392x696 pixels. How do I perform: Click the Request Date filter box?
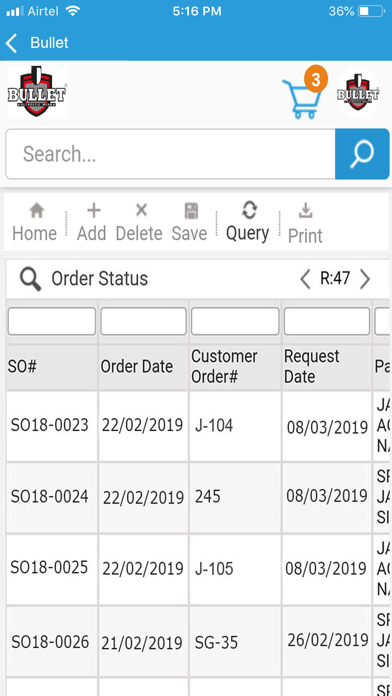pos(327,321)
